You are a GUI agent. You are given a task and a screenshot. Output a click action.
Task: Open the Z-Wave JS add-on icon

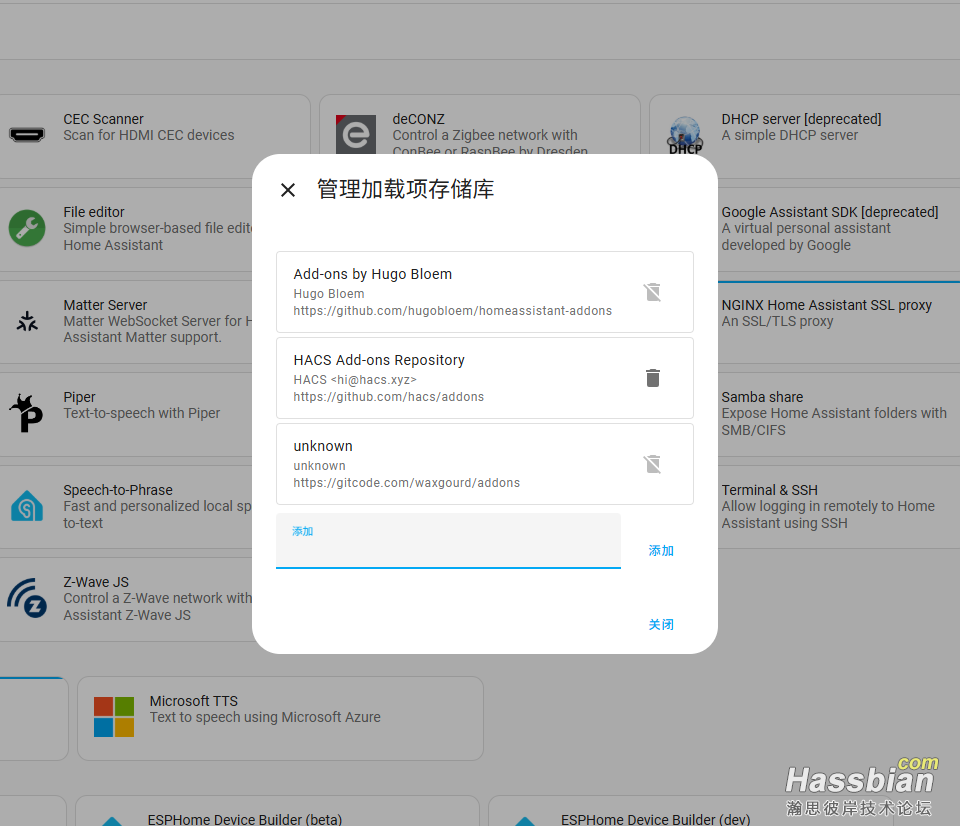[27, 598]
